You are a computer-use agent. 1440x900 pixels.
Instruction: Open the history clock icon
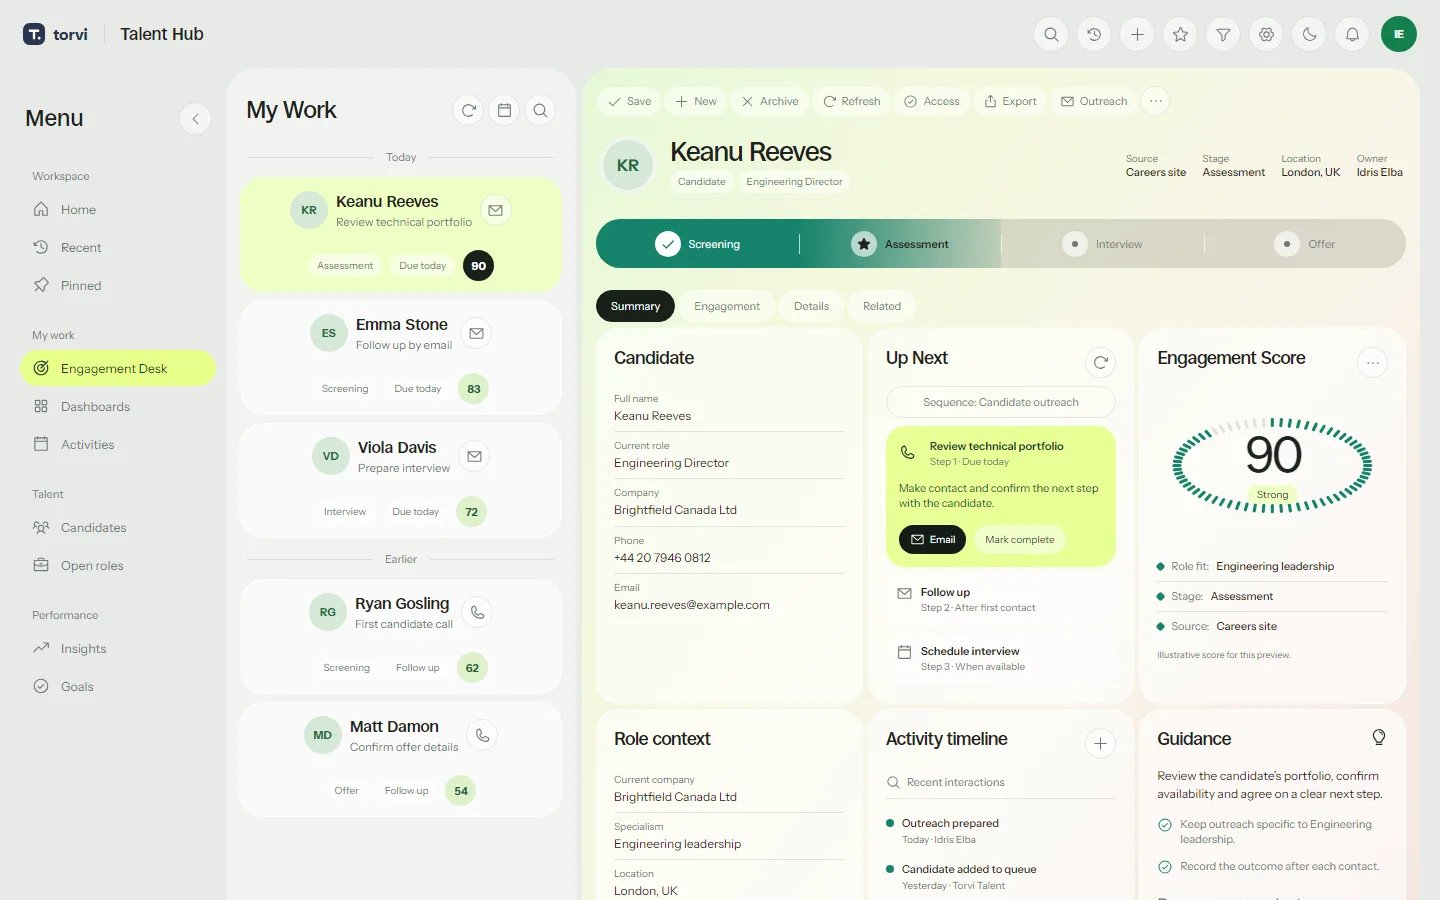pos(1094,34)
